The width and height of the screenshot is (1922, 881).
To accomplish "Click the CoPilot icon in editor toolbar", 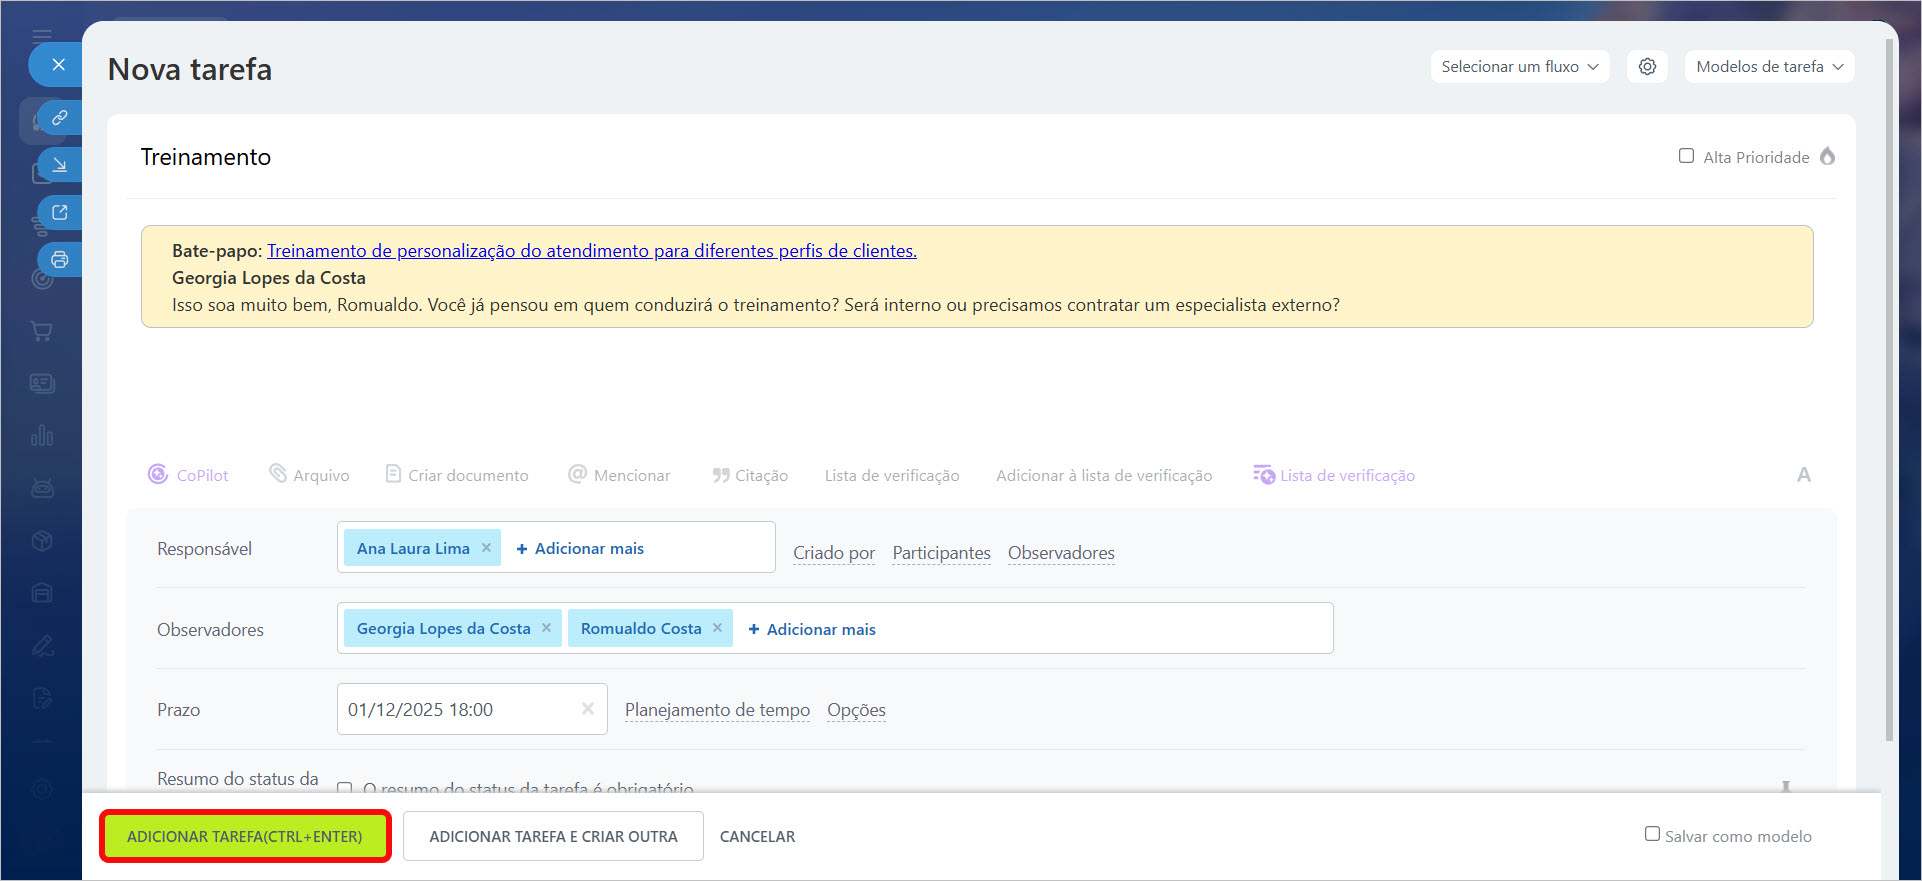I will tap(158, 475).
